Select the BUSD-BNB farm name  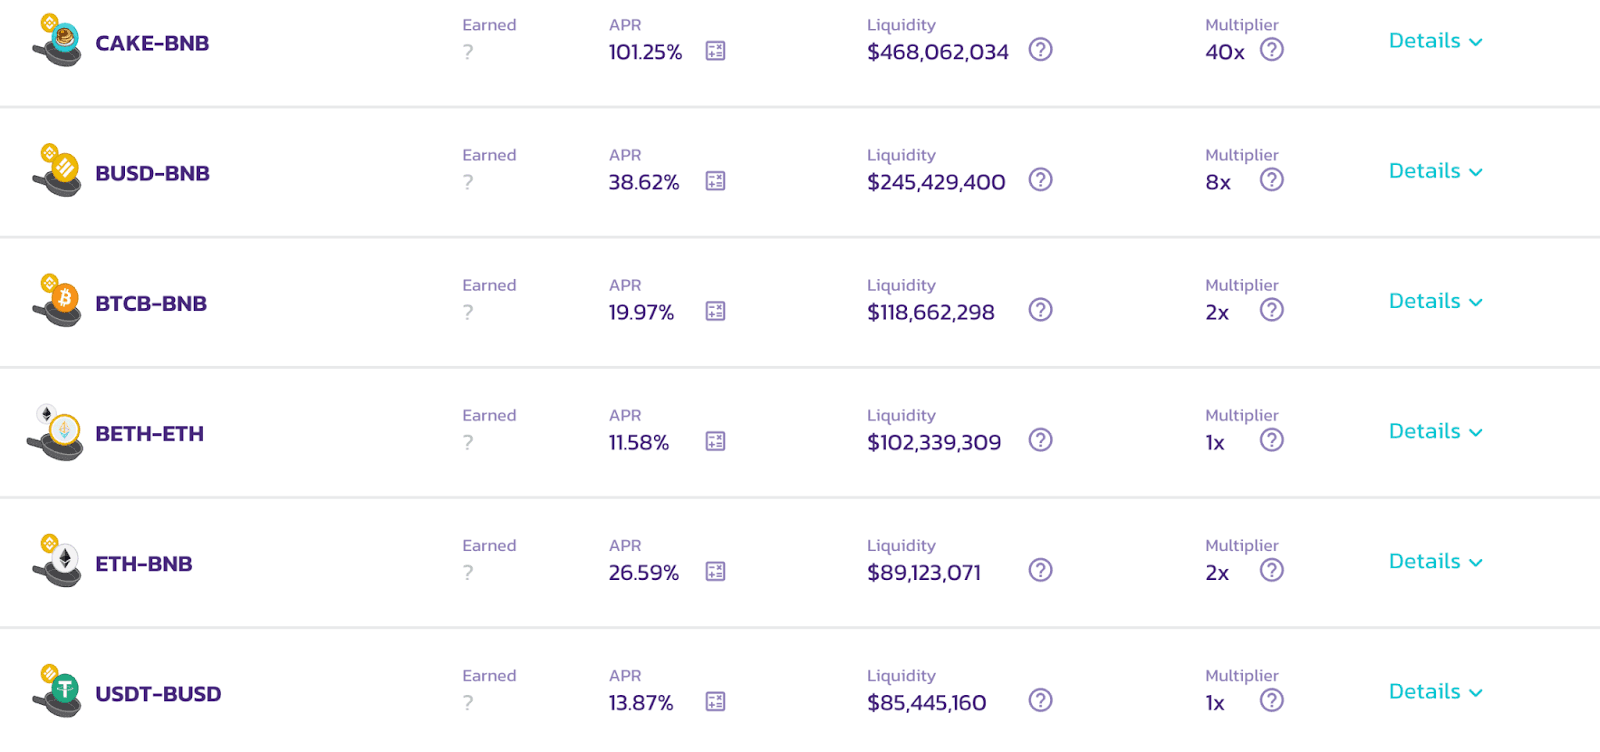click(x=151, y=173)
